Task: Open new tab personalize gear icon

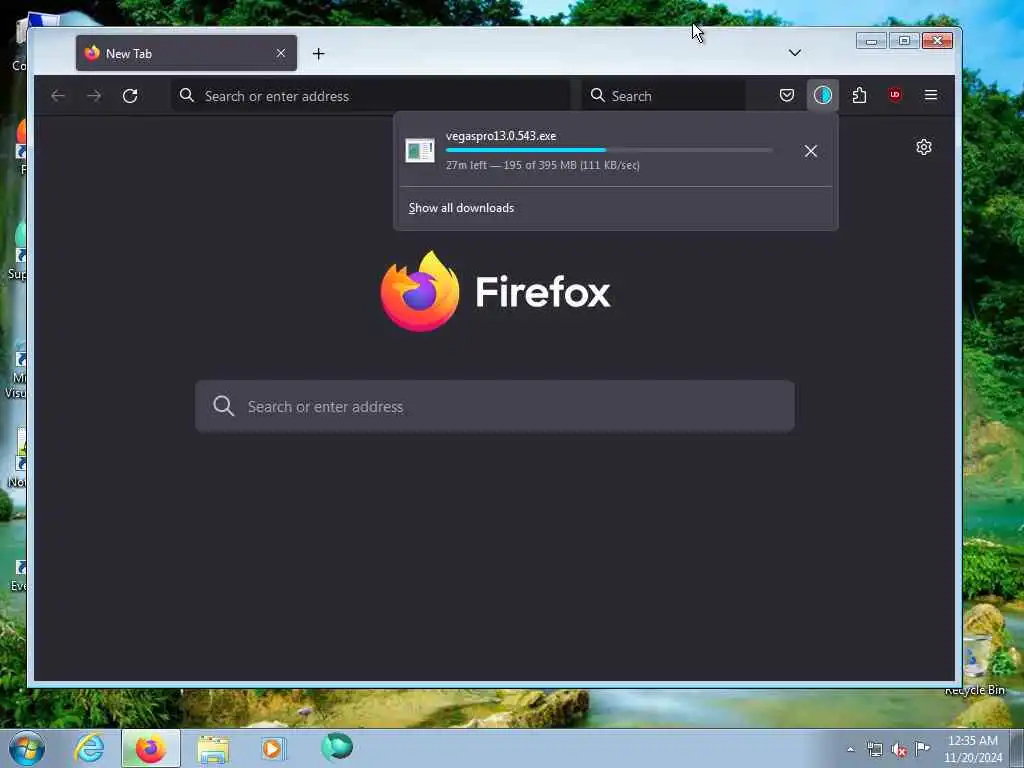Action: pyautogui.click(x=923, y=147)
